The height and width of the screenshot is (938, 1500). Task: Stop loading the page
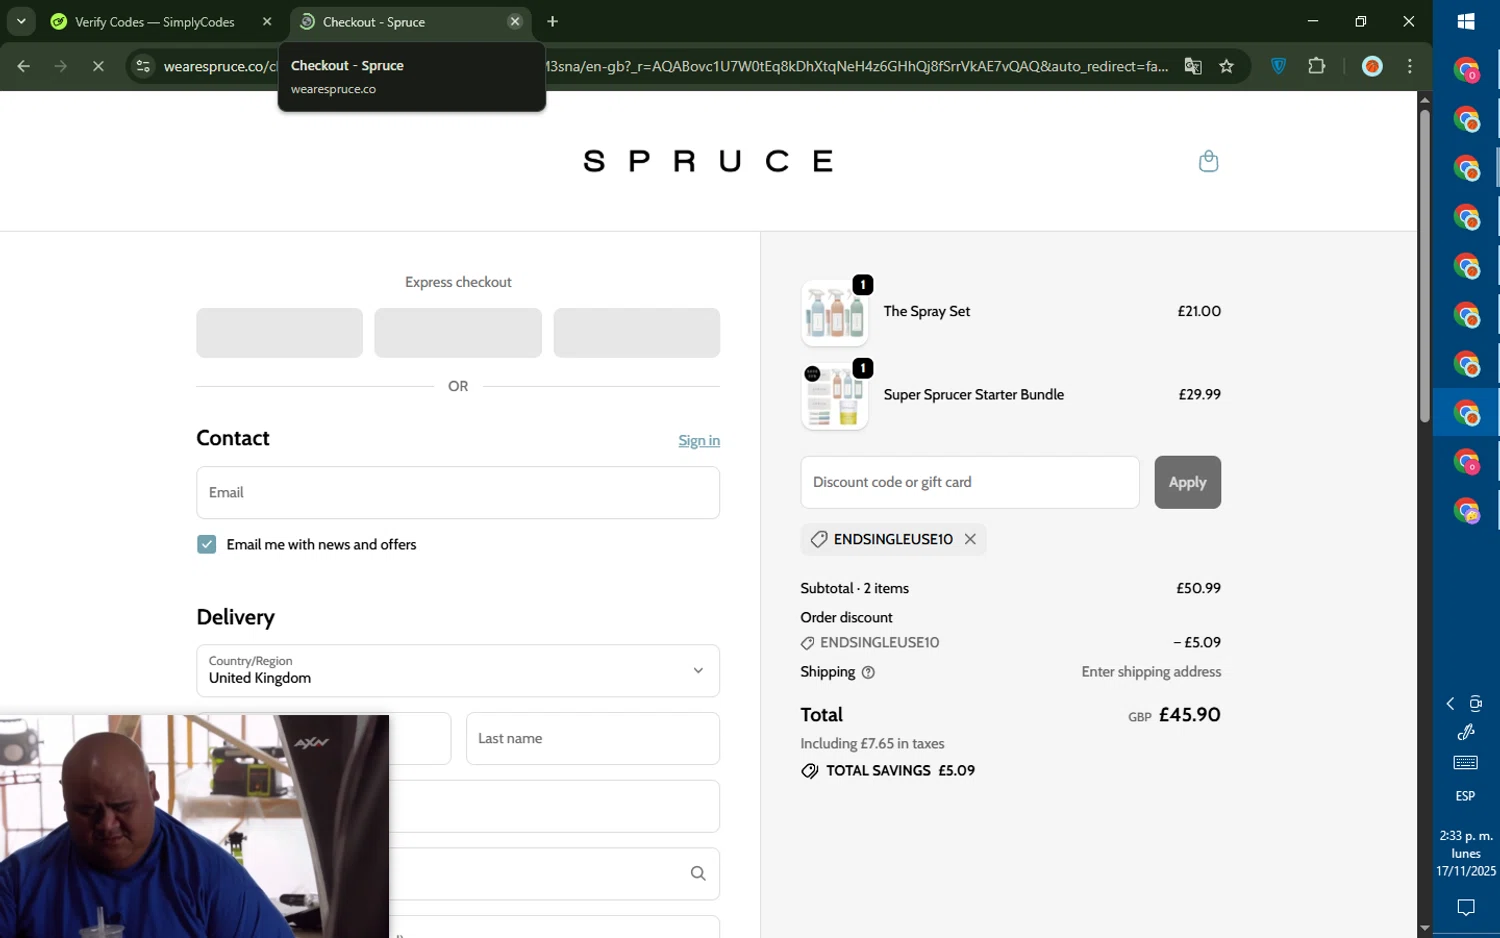tap(98, 67)
